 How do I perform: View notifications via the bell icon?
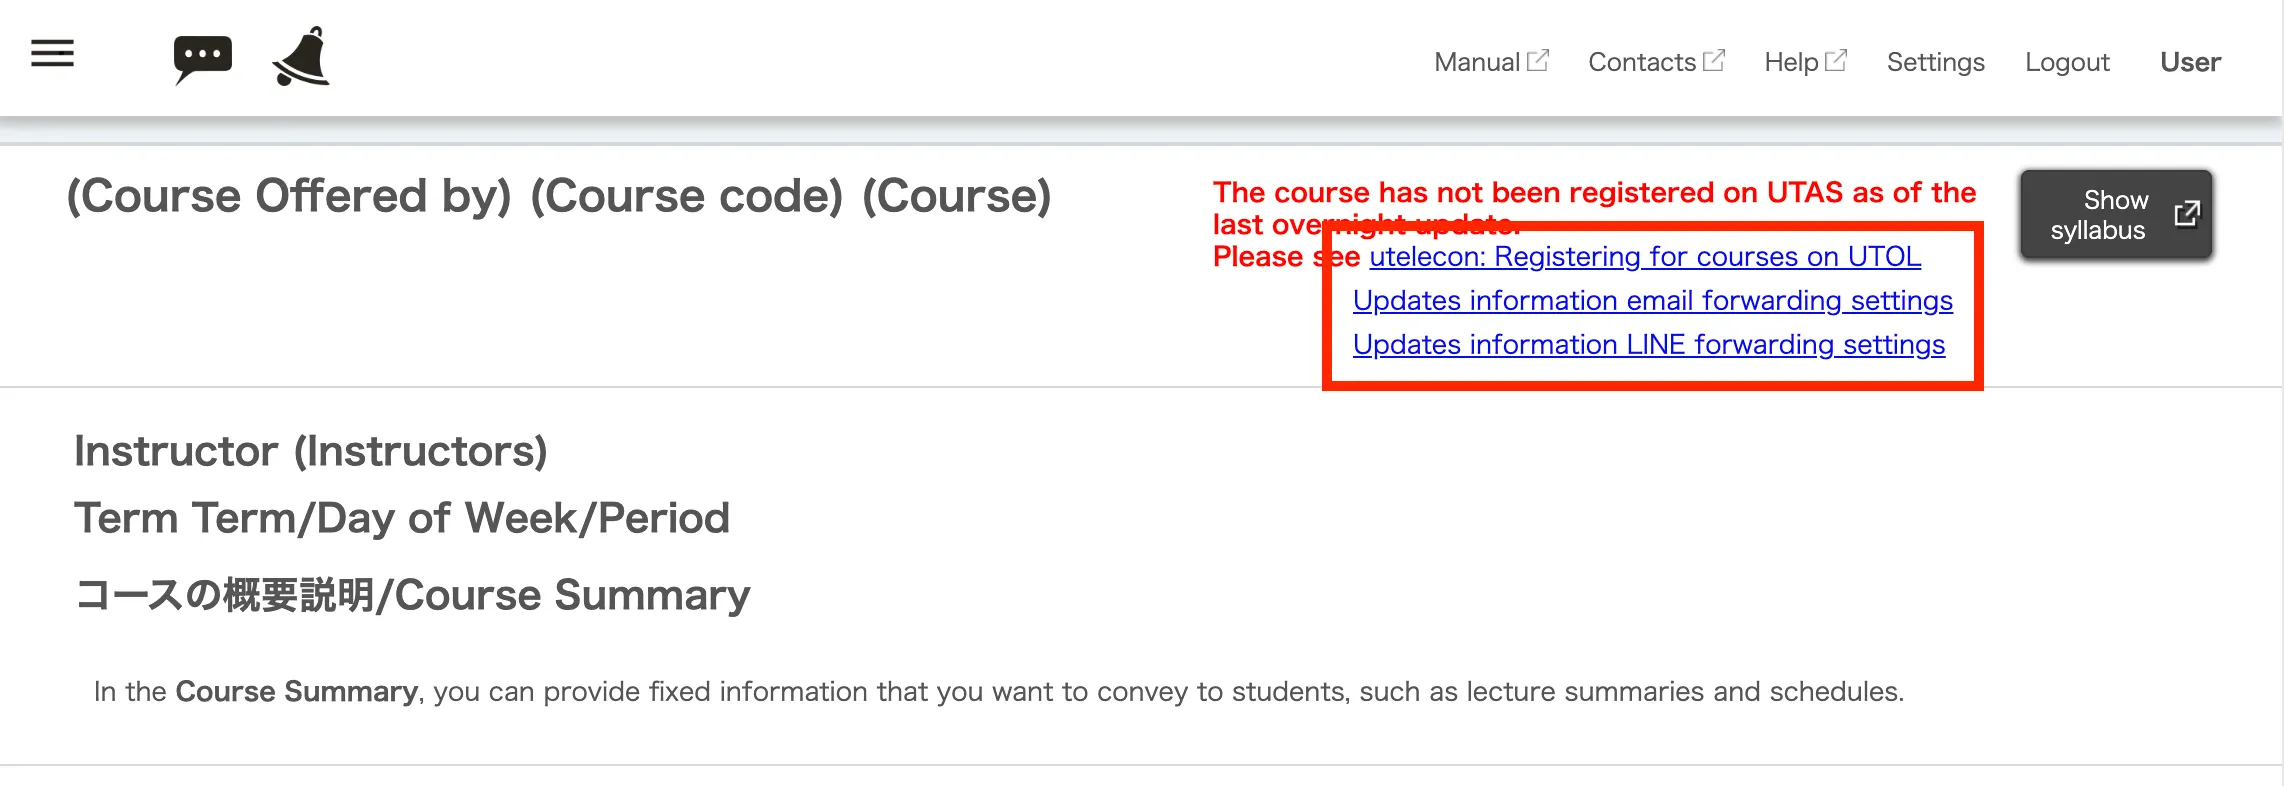click(x=301, y=57)
